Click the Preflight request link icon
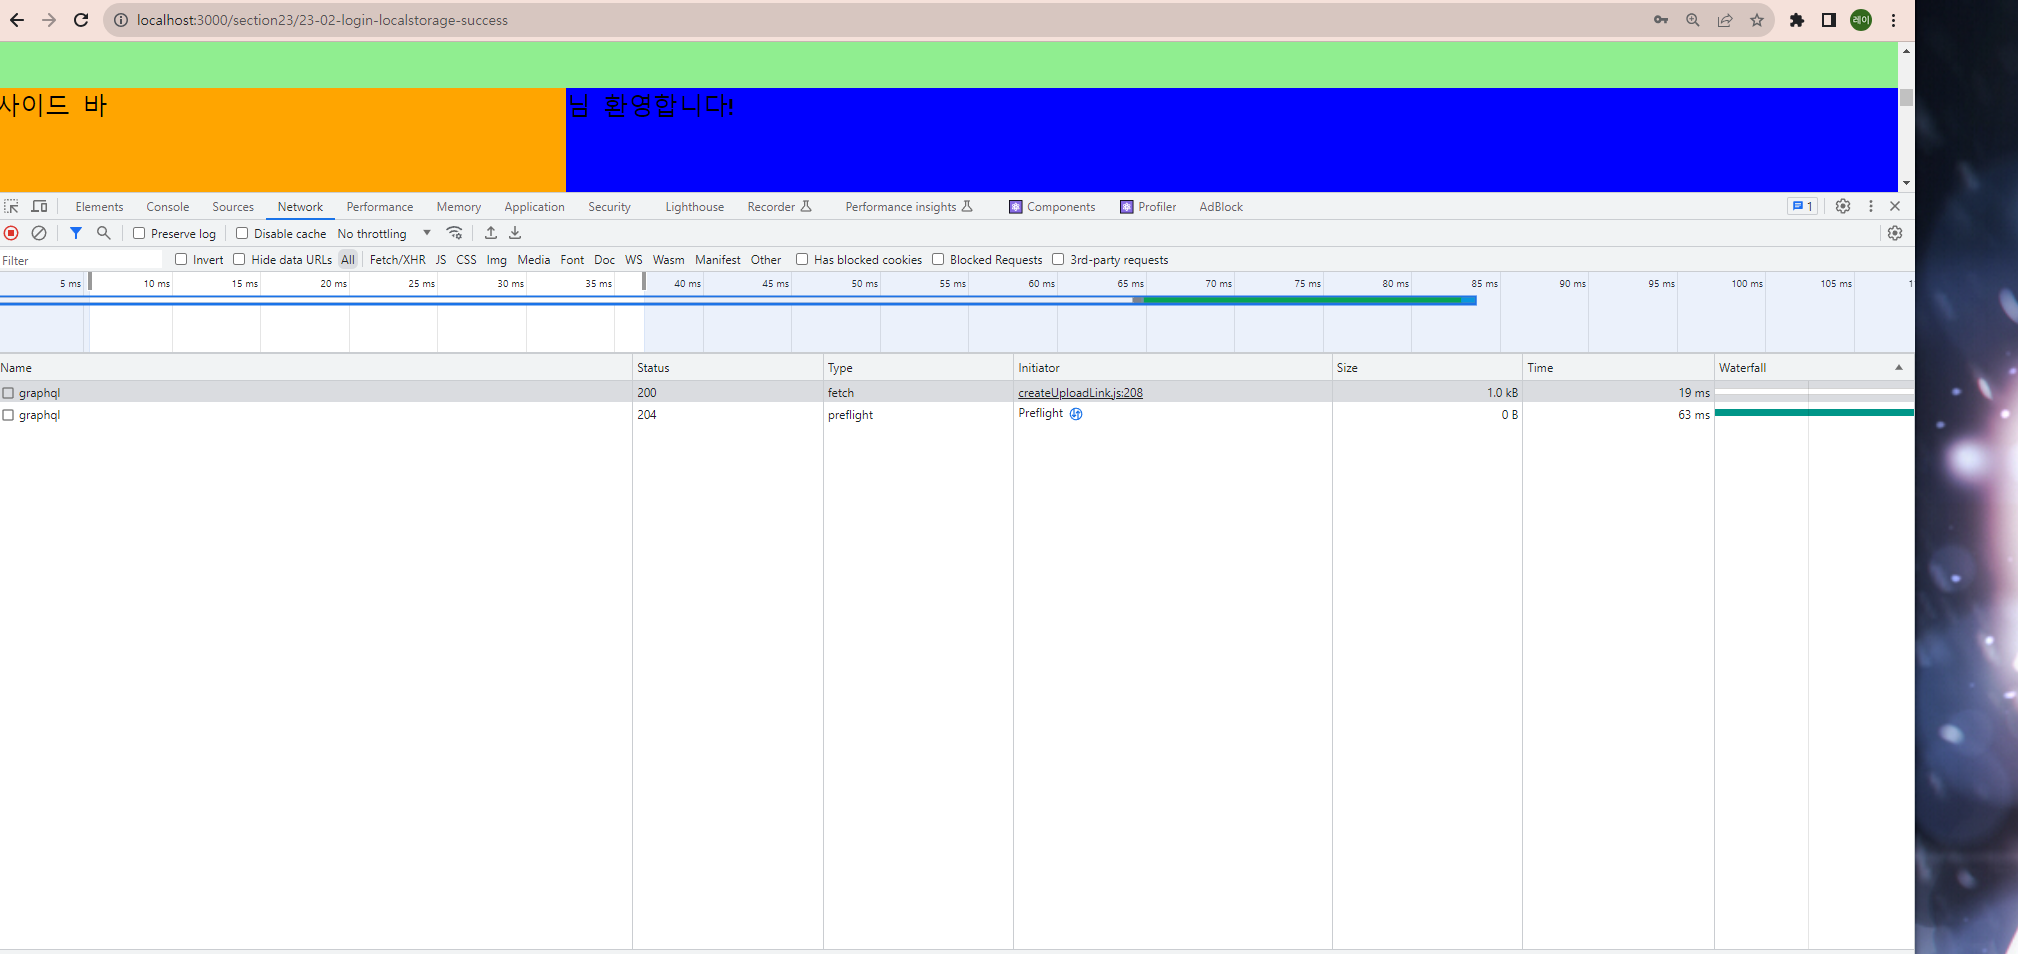2018x954 pixels. (1076, 414)
